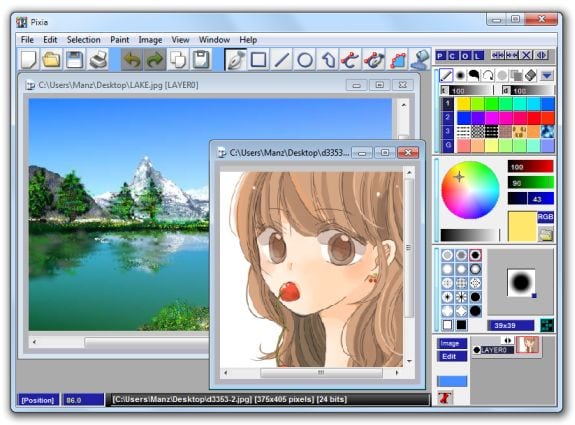This screenshot has height=425, width=575.
Task: Click the layer panel left-right arrows toggle
Action: click(508, 340)
